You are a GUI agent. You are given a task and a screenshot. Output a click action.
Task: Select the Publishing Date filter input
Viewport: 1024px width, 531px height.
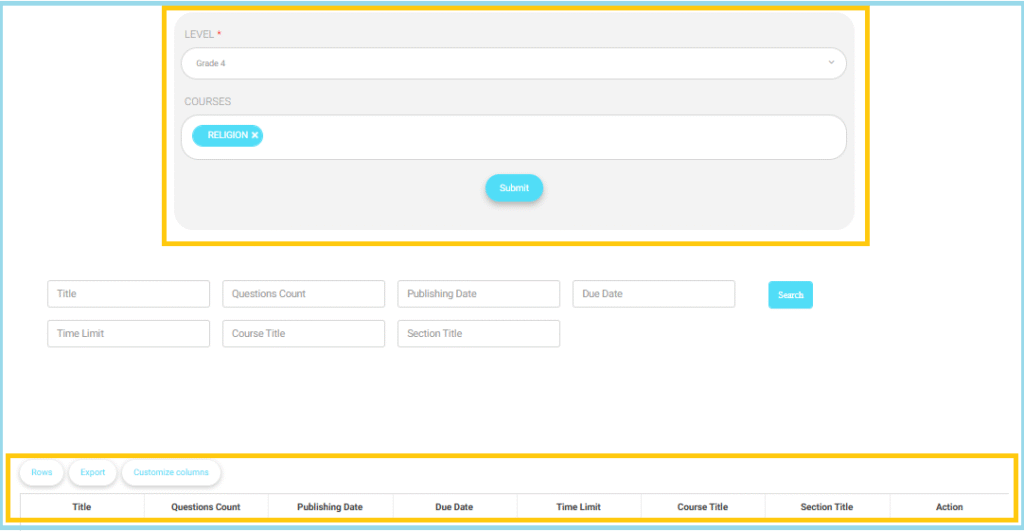tap(478, 294)
